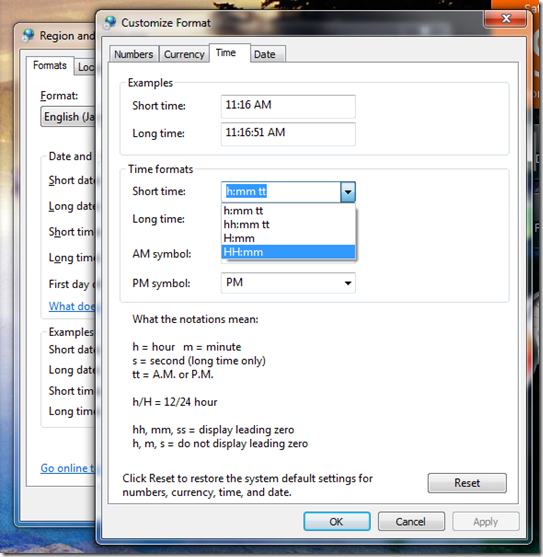Confirm with the OK button
543x557 pixels.
tap(337, 521)
